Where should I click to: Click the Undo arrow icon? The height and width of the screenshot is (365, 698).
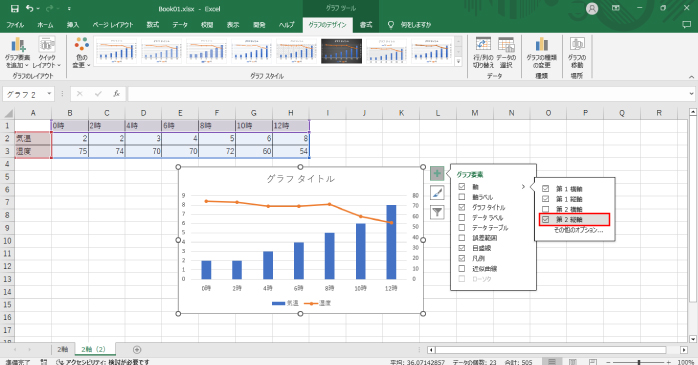click(x=29, y=8)
